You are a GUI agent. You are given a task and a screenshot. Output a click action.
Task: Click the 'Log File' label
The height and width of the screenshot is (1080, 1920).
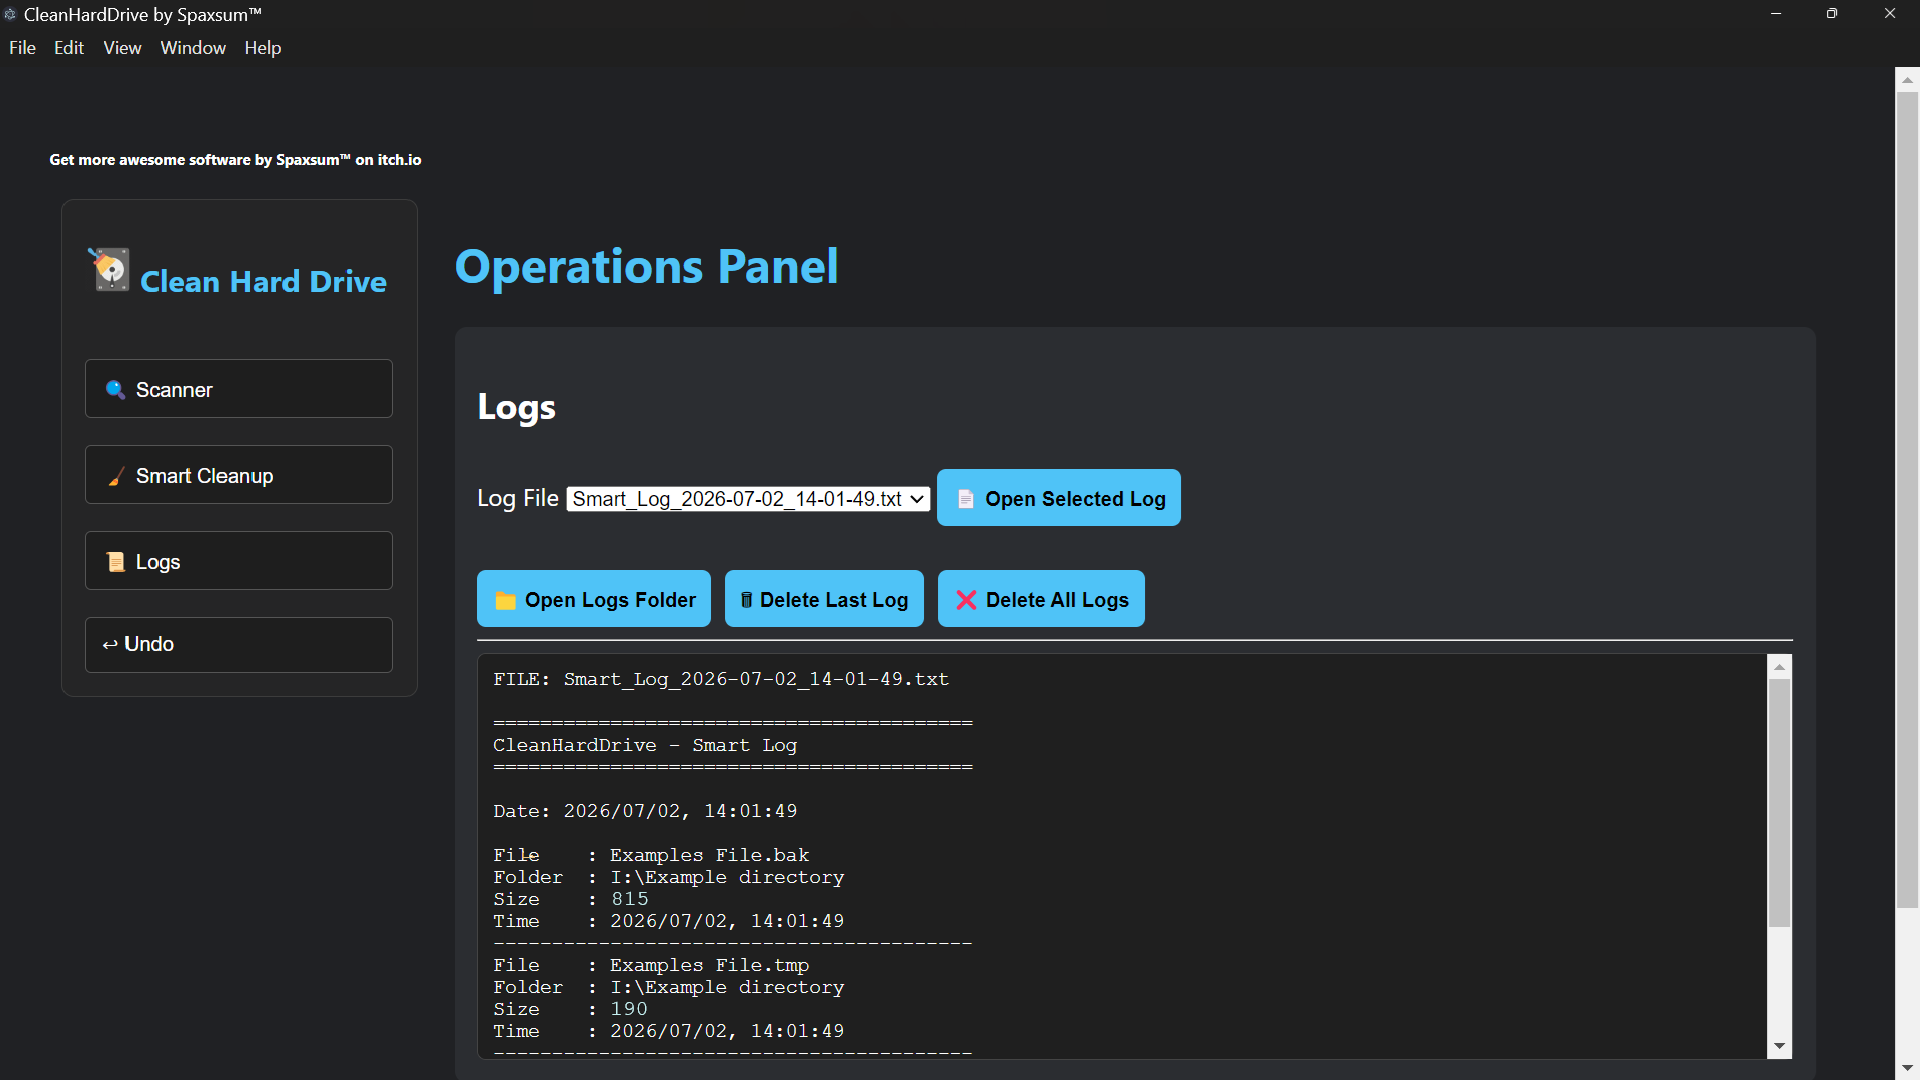tap(518, 499)
